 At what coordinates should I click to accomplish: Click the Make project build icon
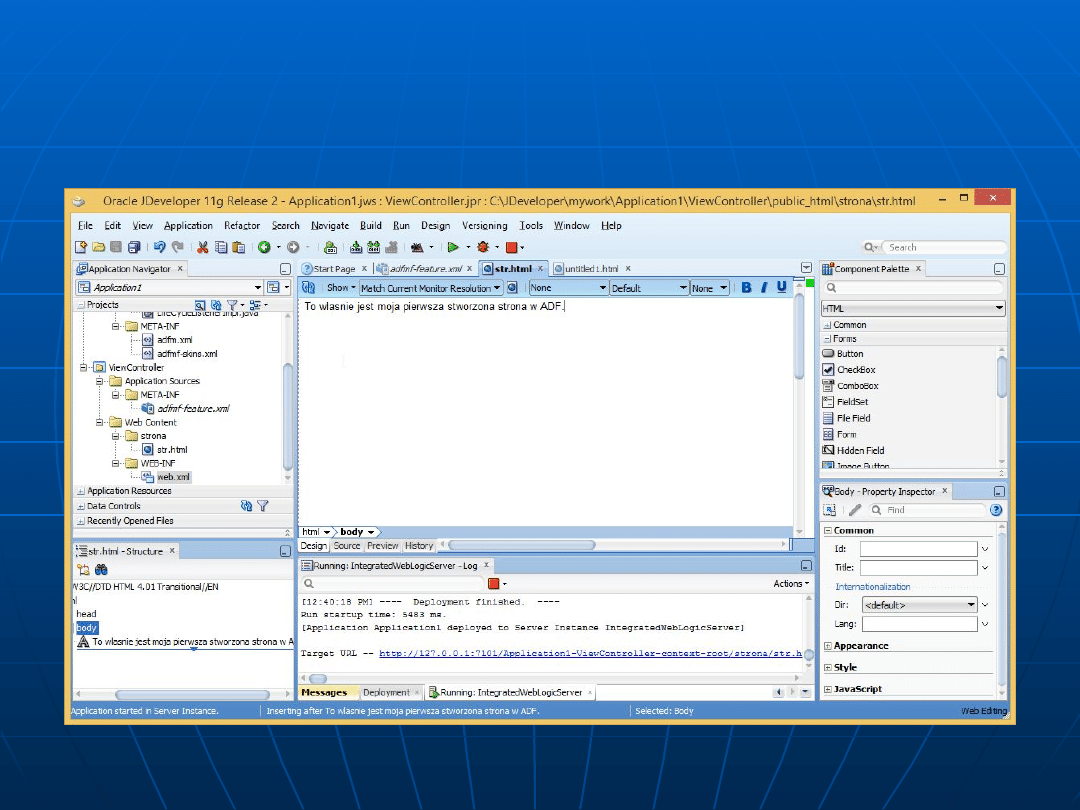pos(356,247)
